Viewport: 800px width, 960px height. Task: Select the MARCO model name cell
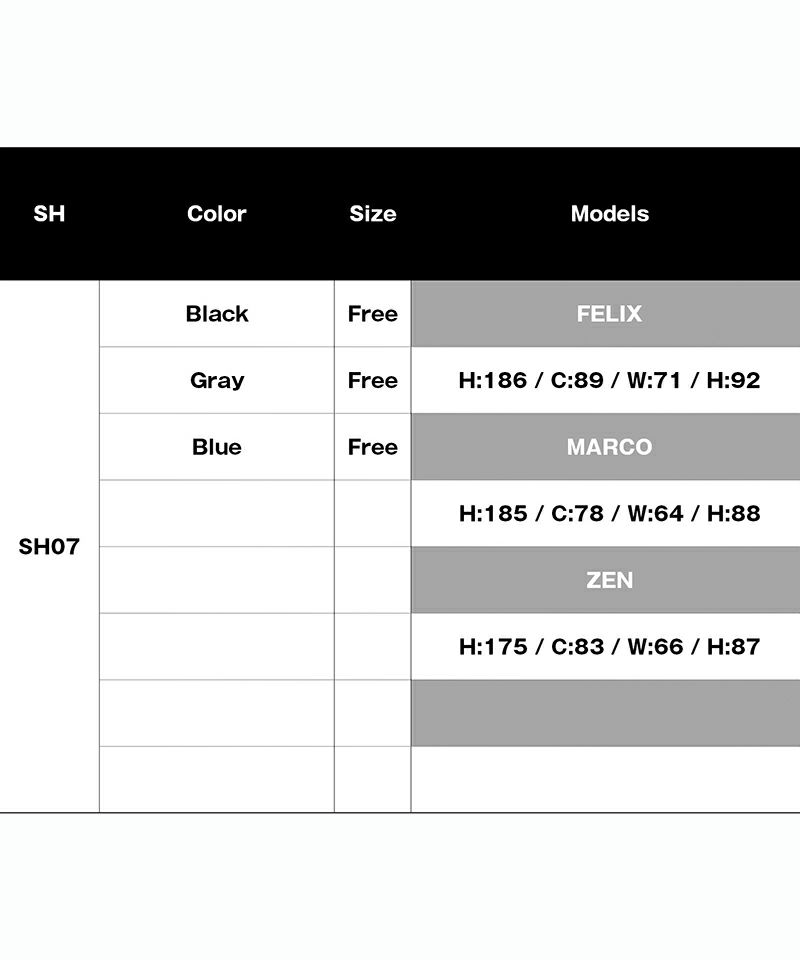pyautogui.click(x=609, y=447)
